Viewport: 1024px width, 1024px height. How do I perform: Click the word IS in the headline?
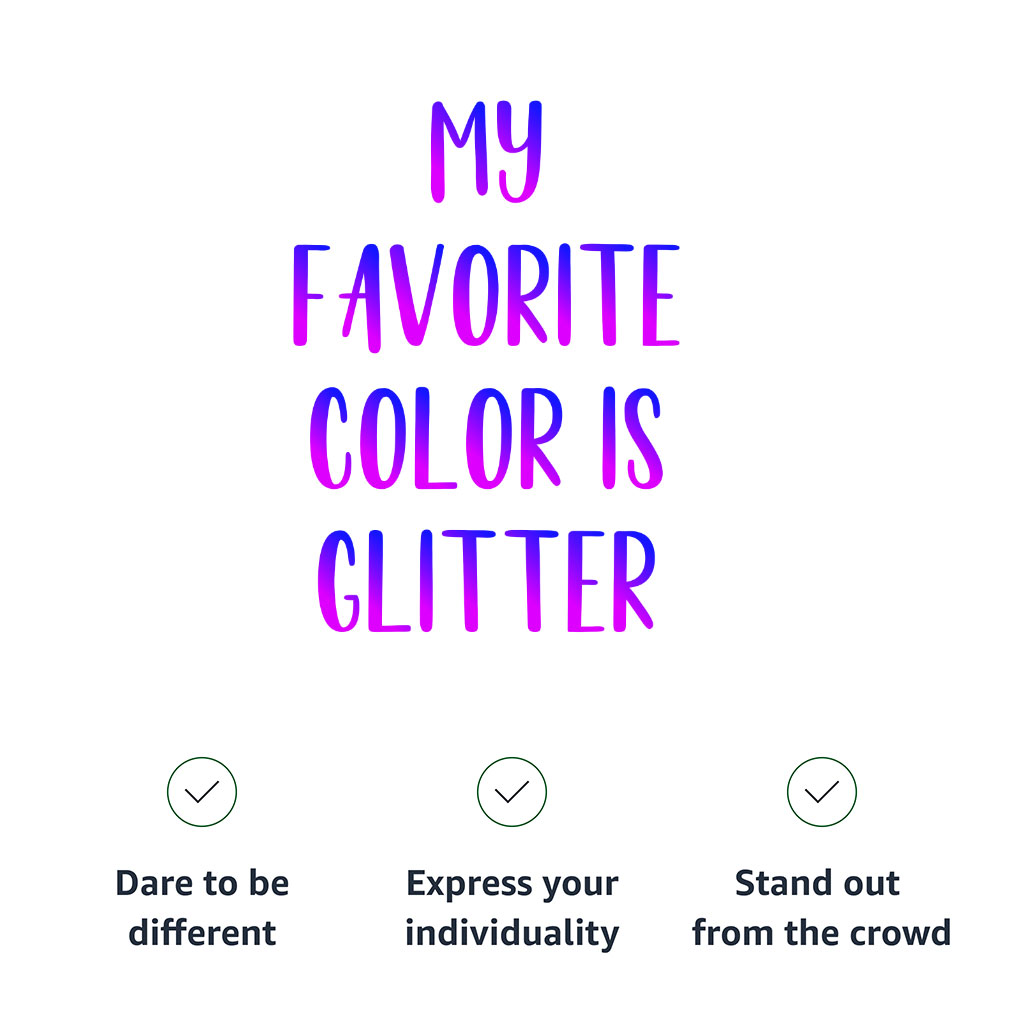coord(632,440)
